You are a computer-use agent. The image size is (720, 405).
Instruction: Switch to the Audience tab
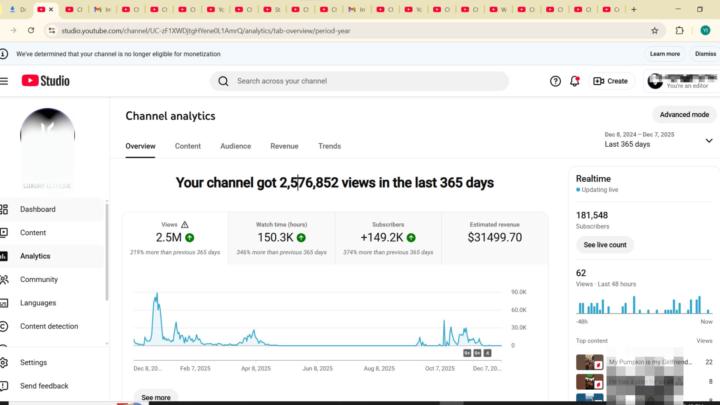coord(236,146)
